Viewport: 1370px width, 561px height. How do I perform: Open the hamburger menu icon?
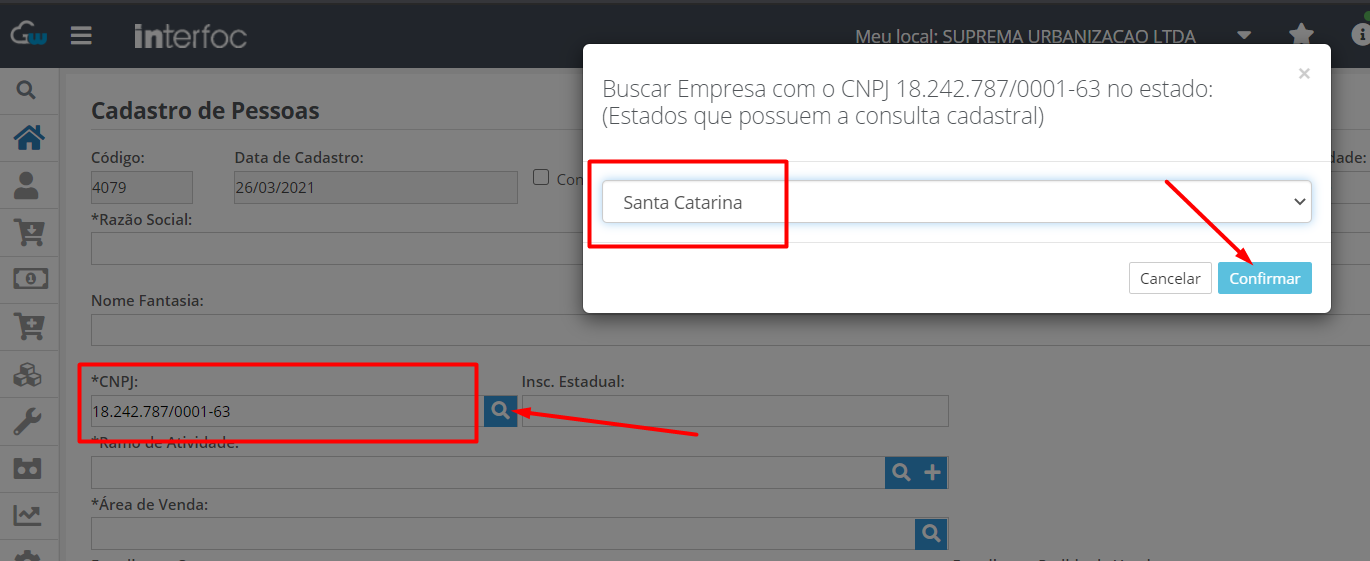pyautogui.click(x=81, y=35)
